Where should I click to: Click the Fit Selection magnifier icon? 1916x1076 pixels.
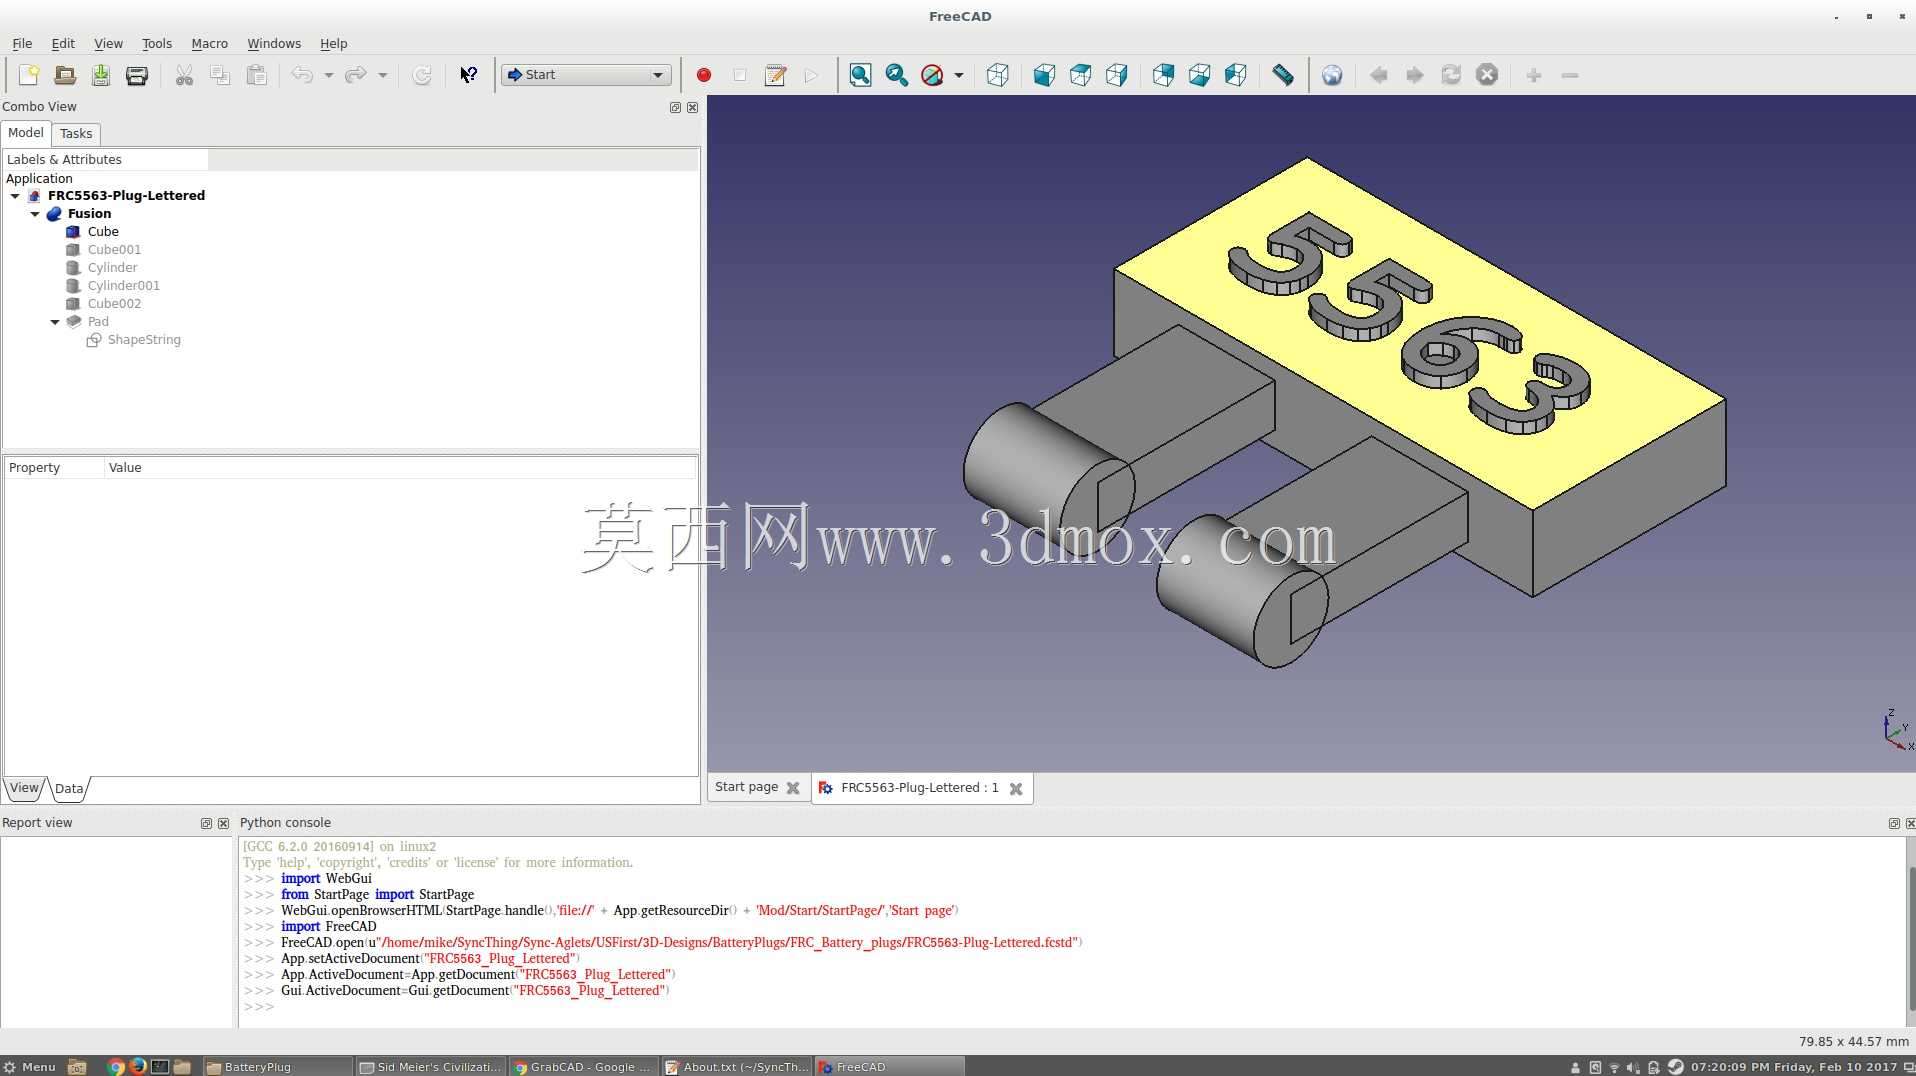(896, 75)
